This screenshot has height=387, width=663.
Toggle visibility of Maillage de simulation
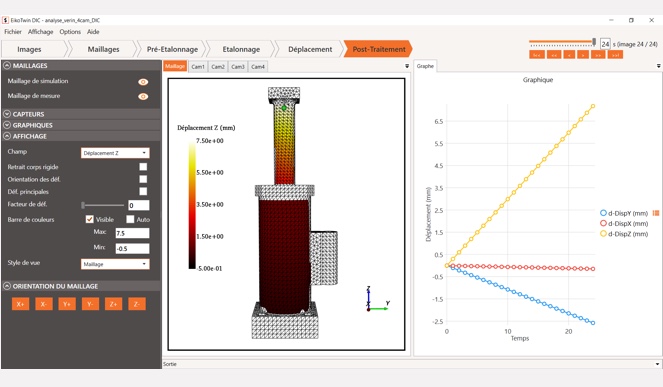tap(143, 82)
